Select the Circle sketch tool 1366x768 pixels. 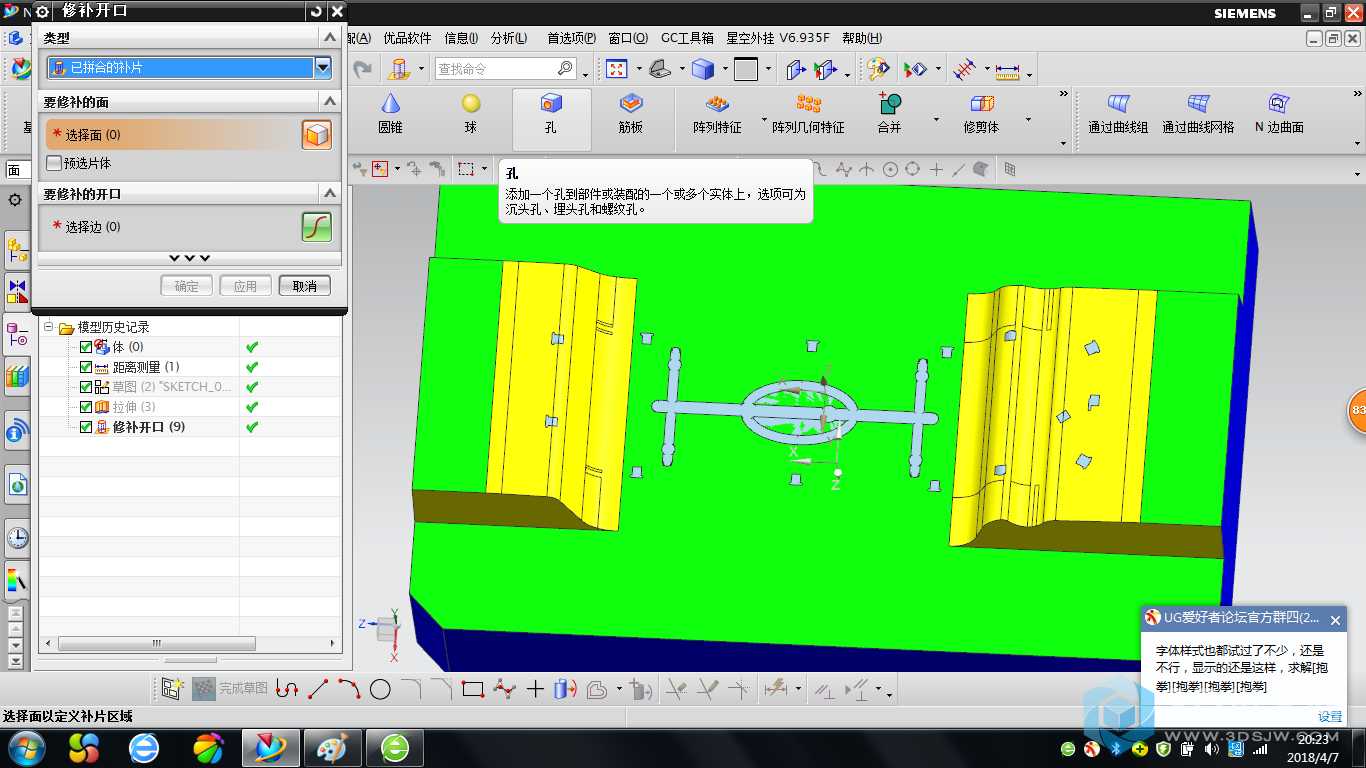(380, 689)
